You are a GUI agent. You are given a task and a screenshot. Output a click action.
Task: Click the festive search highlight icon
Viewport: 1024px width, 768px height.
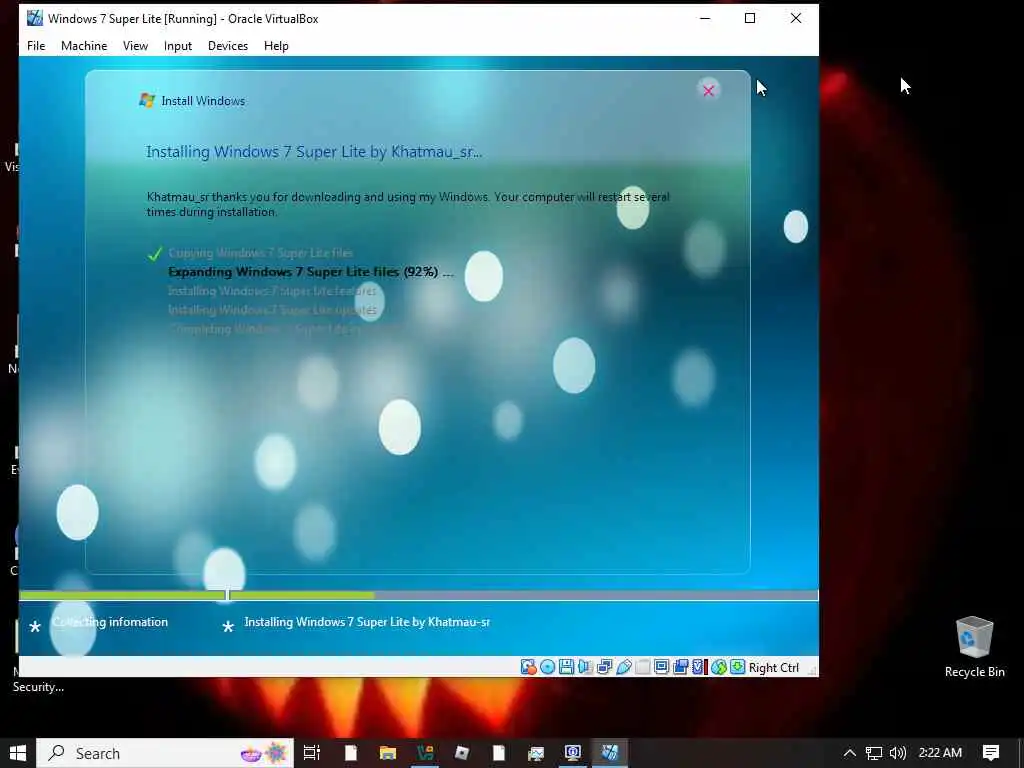pyautogui.click(x=264, y=753)
